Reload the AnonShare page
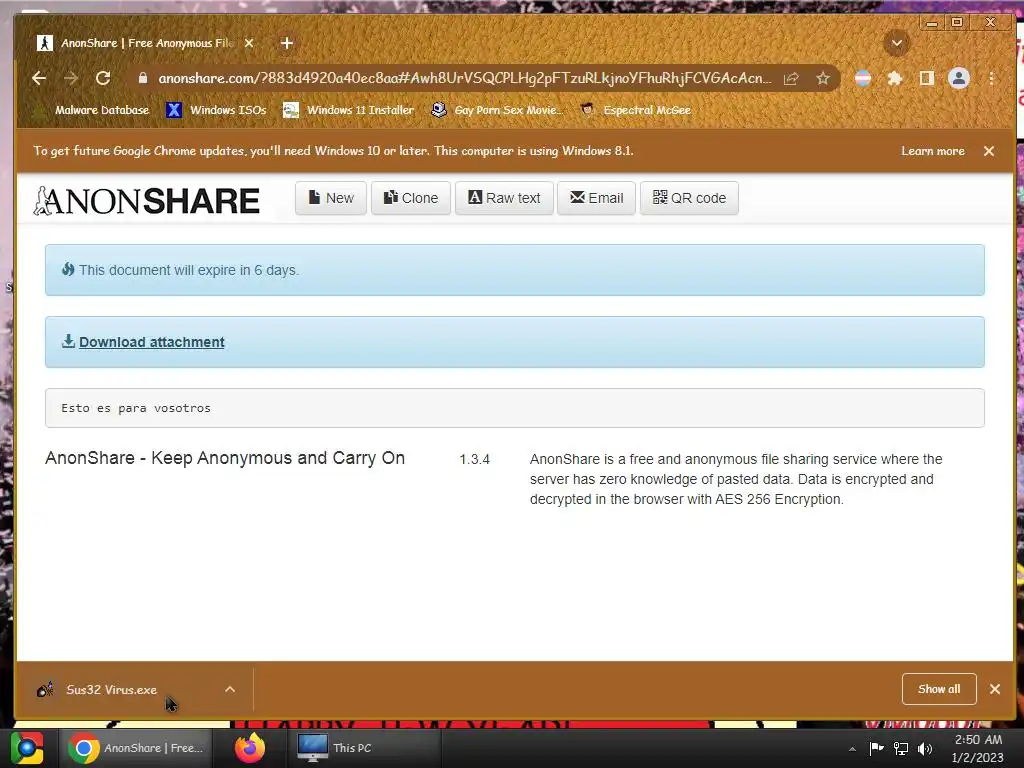 pos(103,78)
